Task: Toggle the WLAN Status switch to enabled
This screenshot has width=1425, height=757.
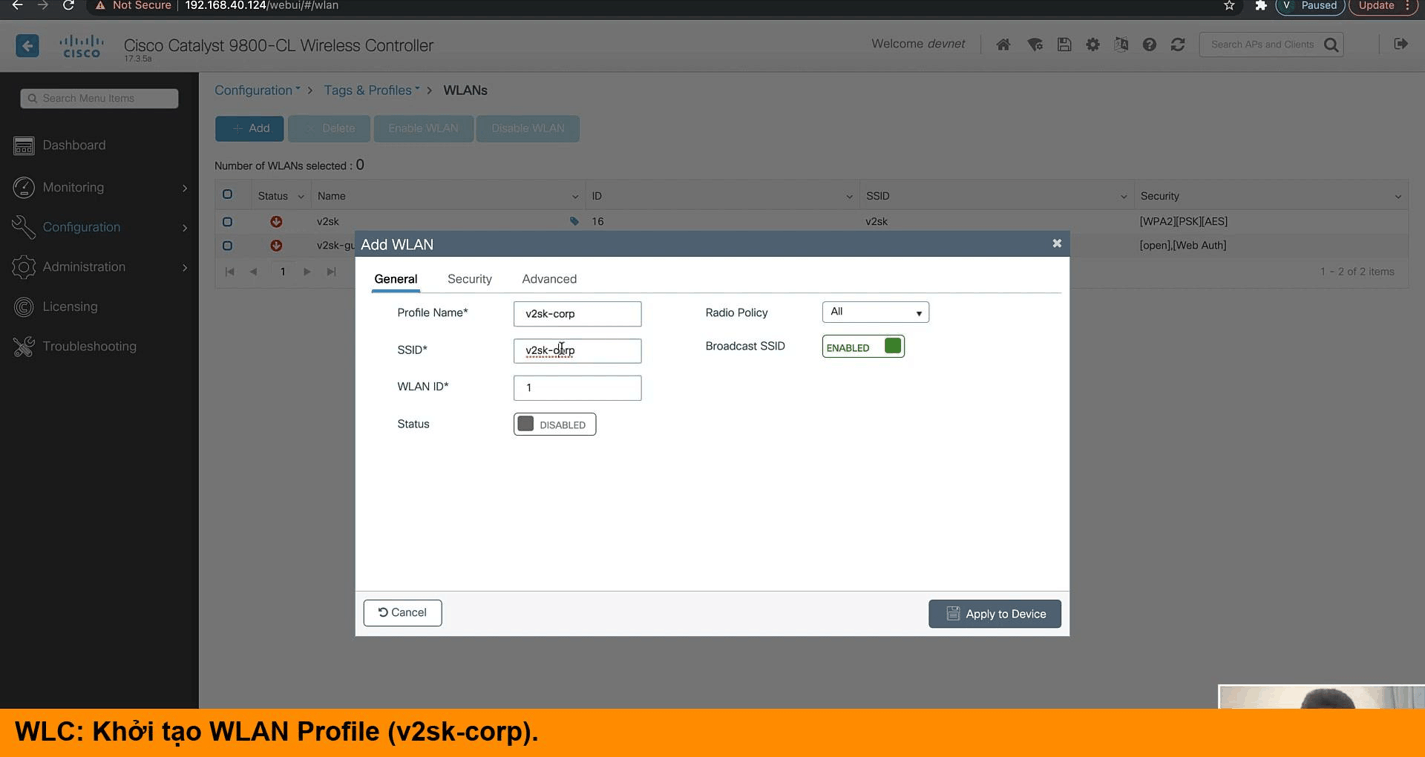Action: pyautogui.click(x=555, y=424)
